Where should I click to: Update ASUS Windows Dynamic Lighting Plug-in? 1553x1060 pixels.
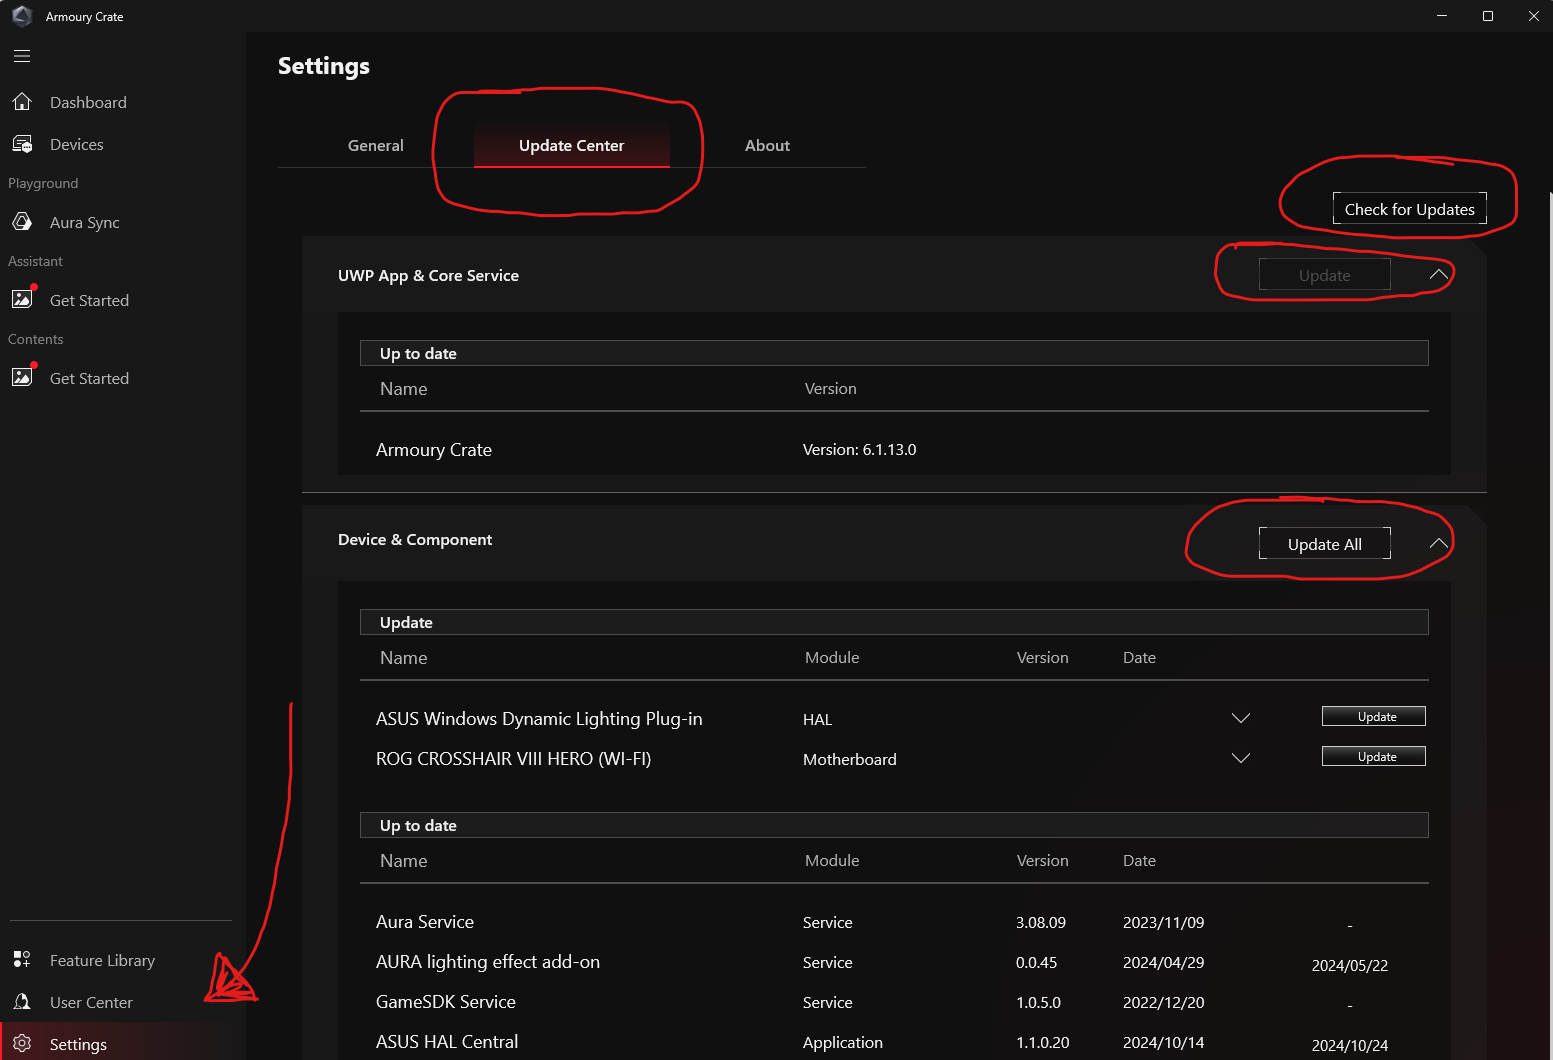[x=1374, y=716]
